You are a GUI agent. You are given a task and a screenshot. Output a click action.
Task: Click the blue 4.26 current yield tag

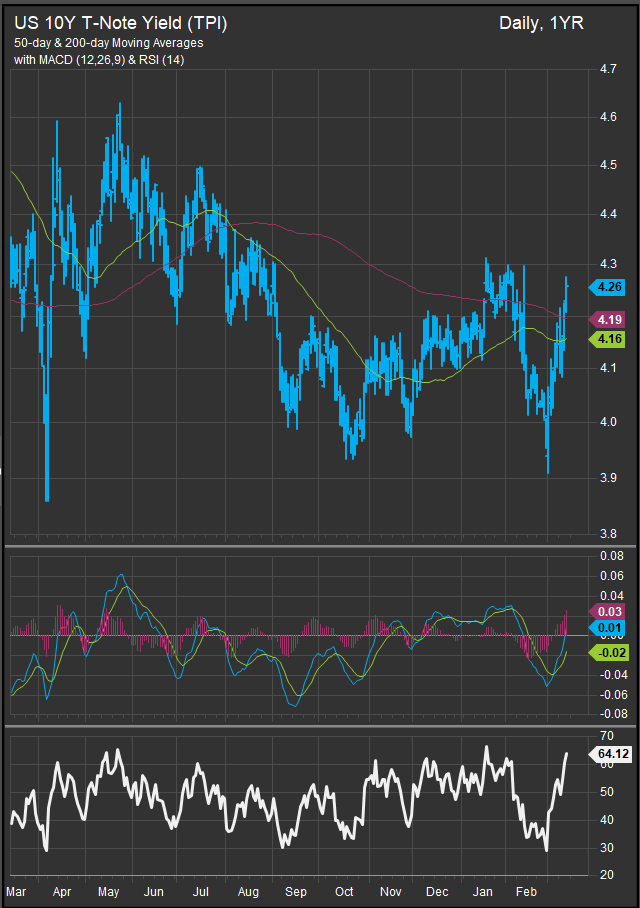tap(609, 287)
